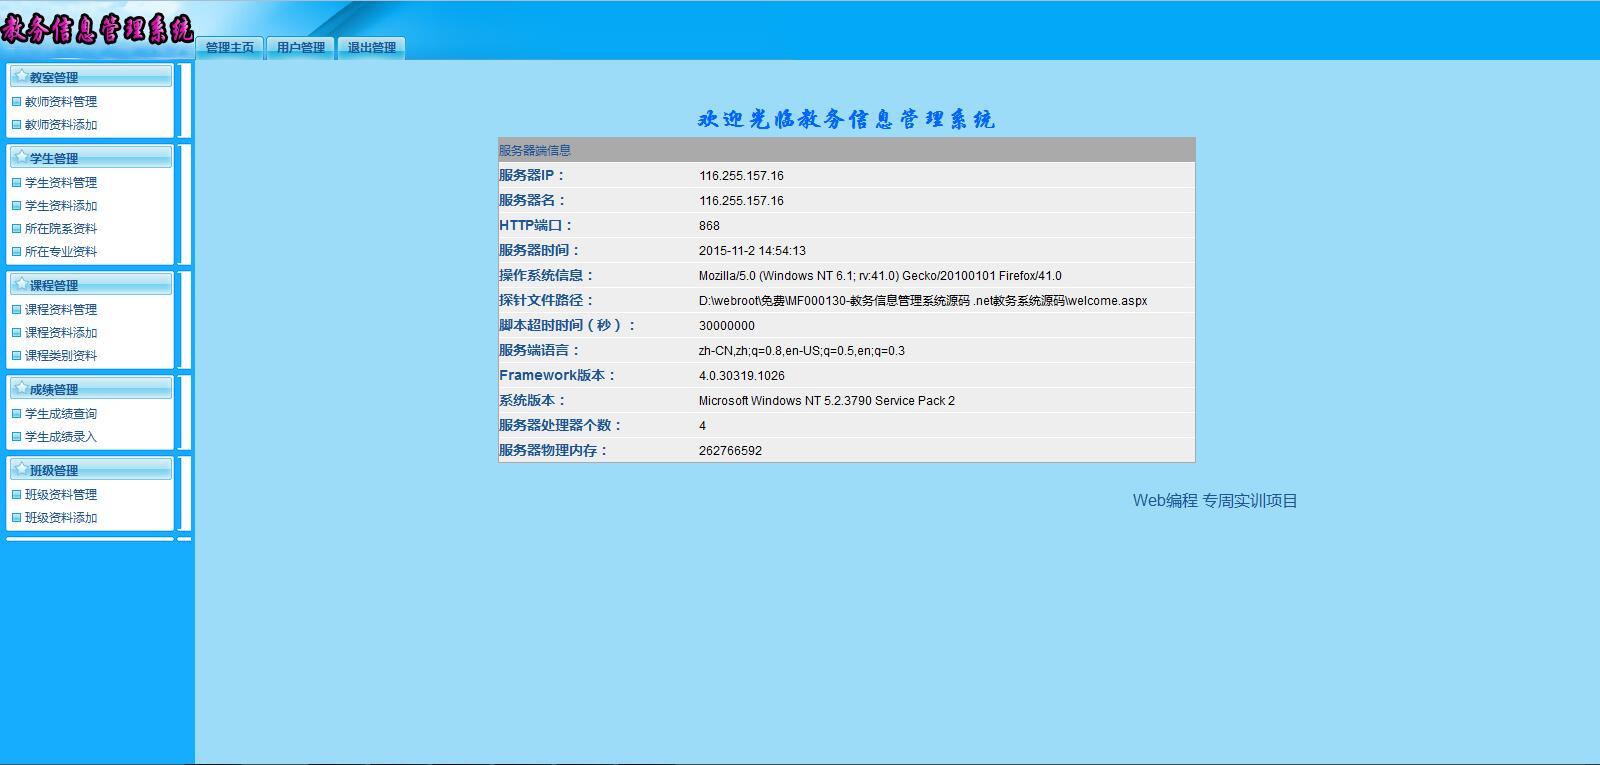Click the Framework version 4.0.30319.1026
The image size is (1600, 765).
coord(742,376)
